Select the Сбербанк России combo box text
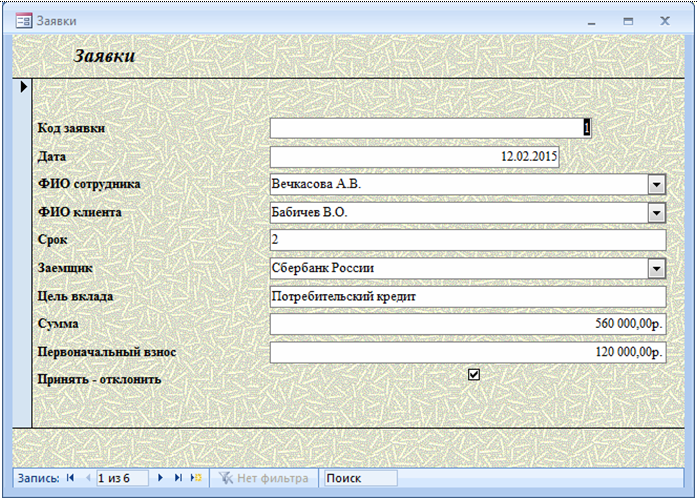 coord(323,268)
